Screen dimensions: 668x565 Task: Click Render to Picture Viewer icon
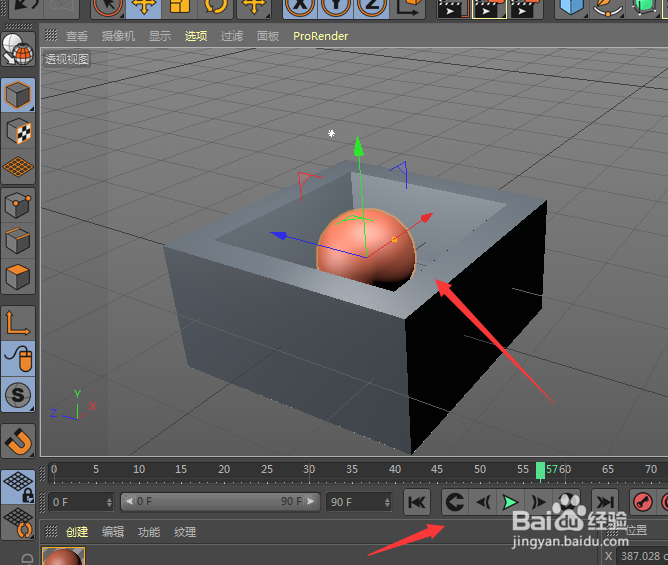point(489,8)
